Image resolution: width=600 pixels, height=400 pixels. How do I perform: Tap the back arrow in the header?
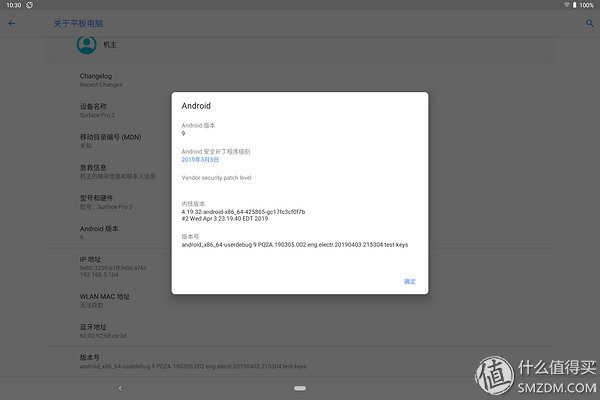12,24
